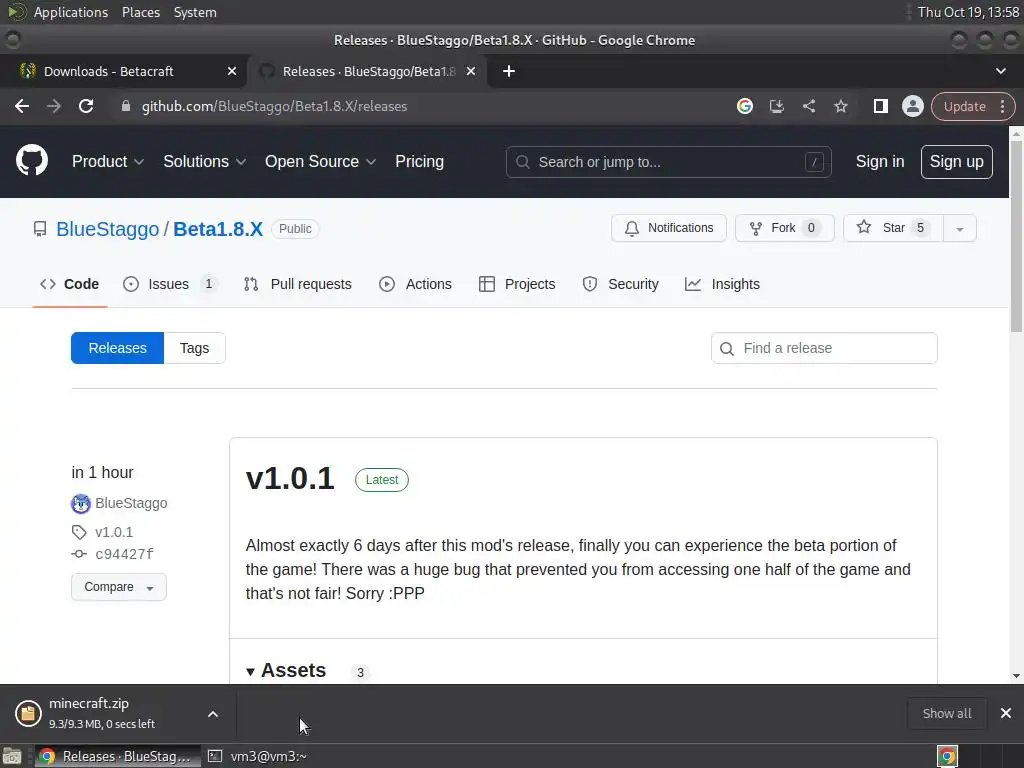Bookmark this page with the star icon
Viewport: 1024px width, 768px height.
coord(840,106)
